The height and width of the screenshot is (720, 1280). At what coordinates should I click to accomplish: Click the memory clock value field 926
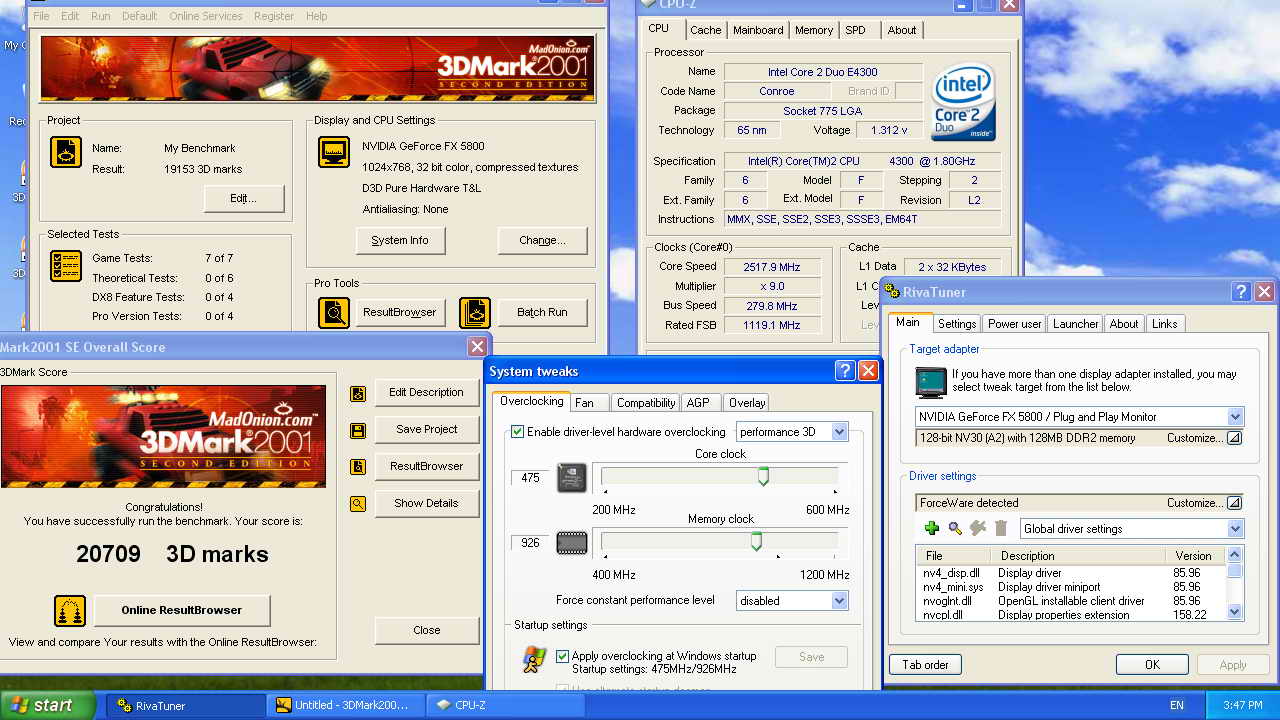[530, 543]
